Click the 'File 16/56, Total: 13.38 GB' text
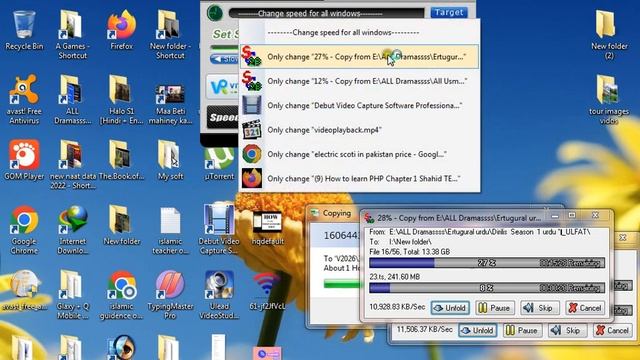The image size is (640, 360). 409,252
